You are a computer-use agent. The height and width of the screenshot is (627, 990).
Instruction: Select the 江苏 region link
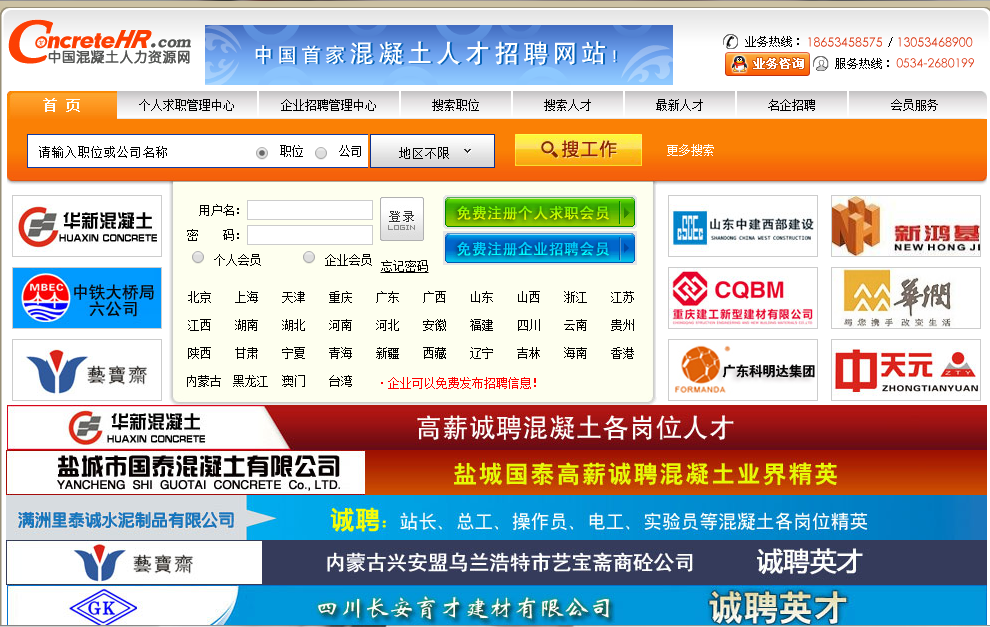623,297
